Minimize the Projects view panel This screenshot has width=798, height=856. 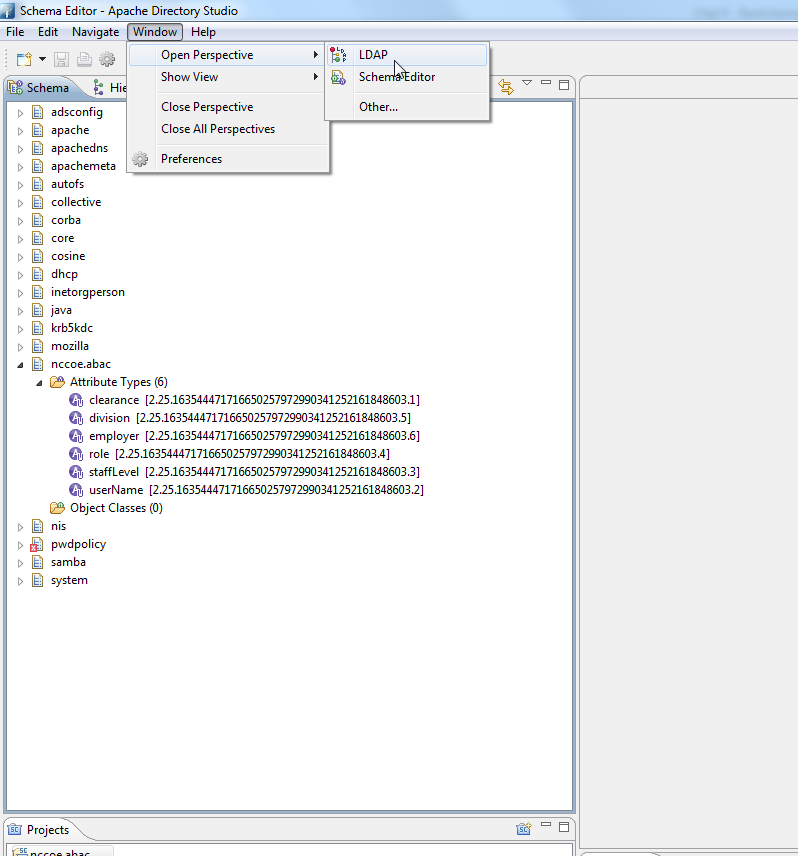pyautogui.click(x=546, y=824)
